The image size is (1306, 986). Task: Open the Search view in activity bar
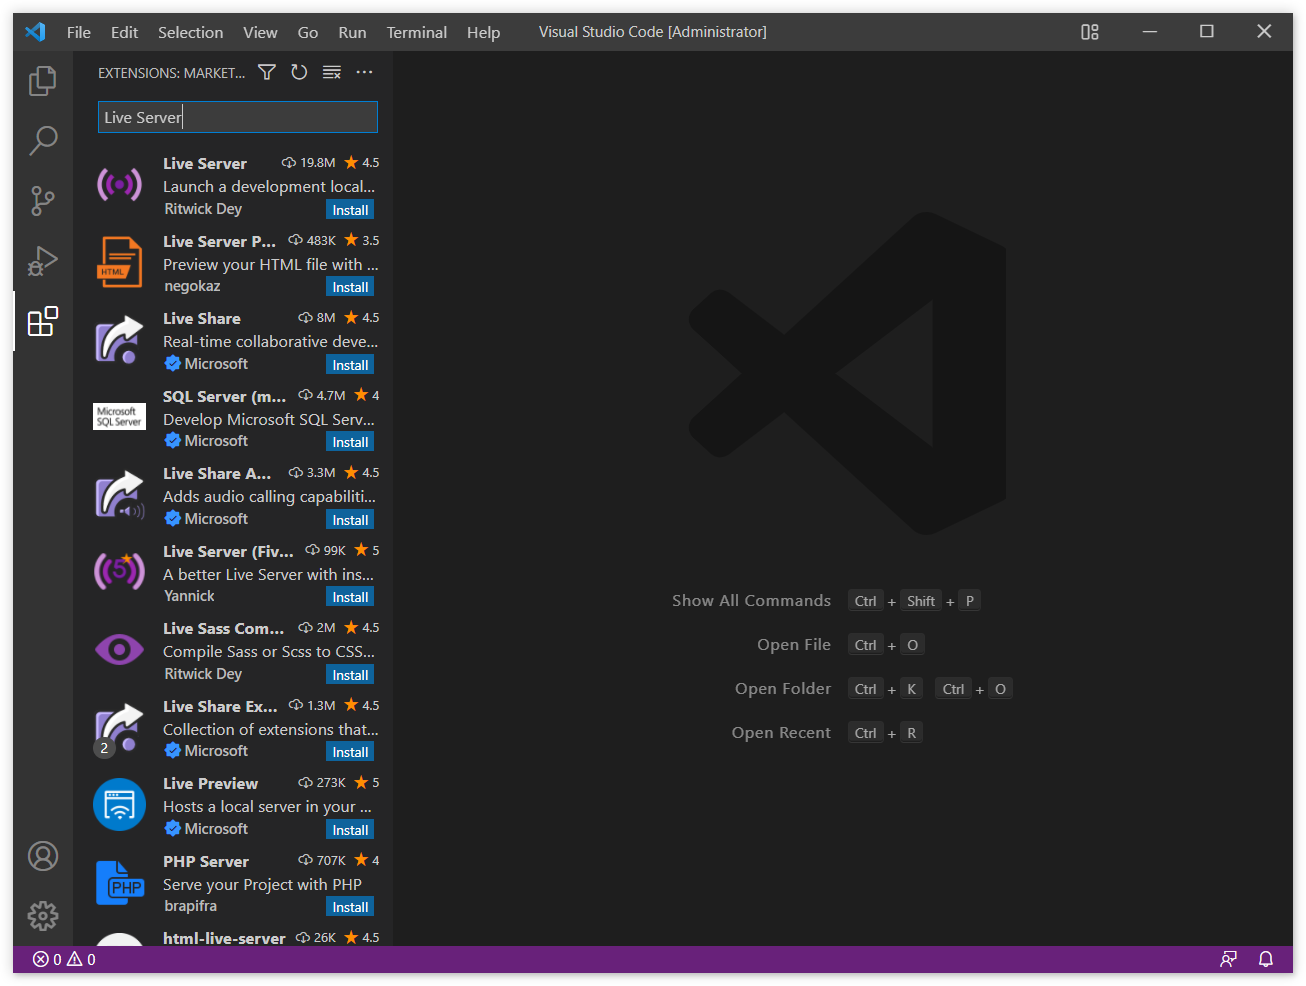pos(42,141)
